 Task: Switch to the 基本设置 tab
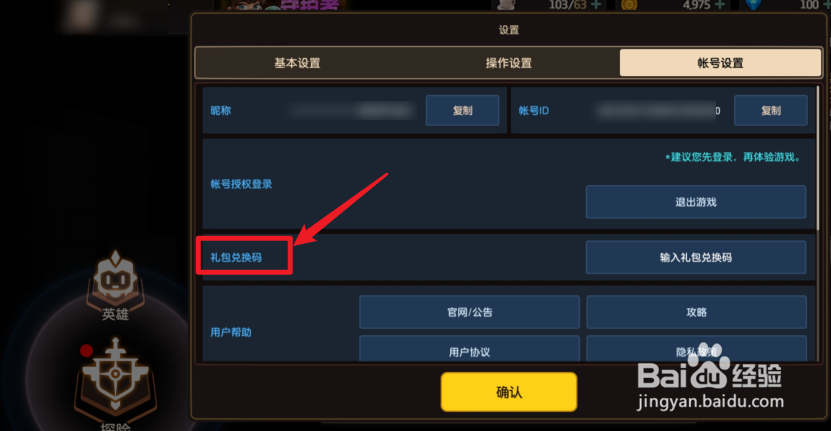[297, 63]
